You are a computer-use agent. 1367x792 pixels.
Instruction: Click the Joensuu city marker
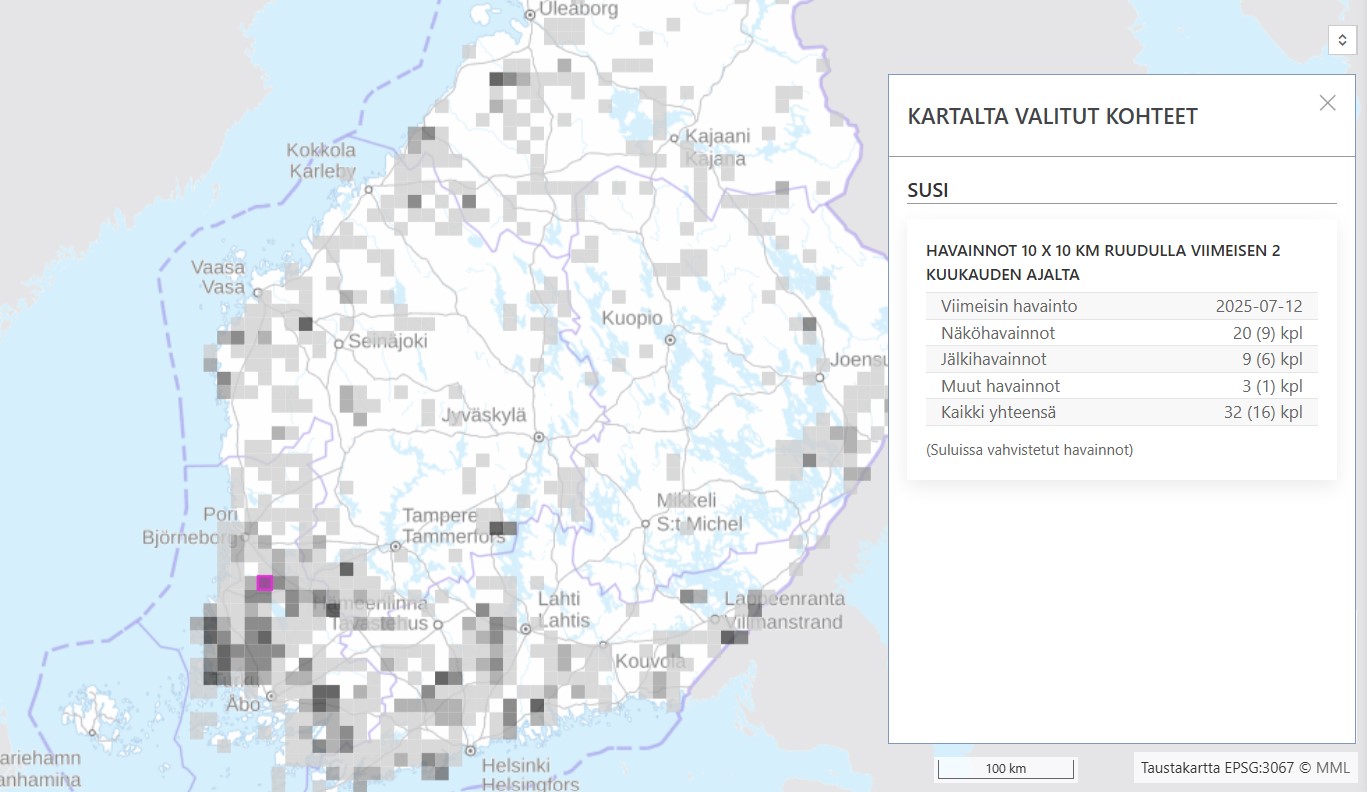819,378
